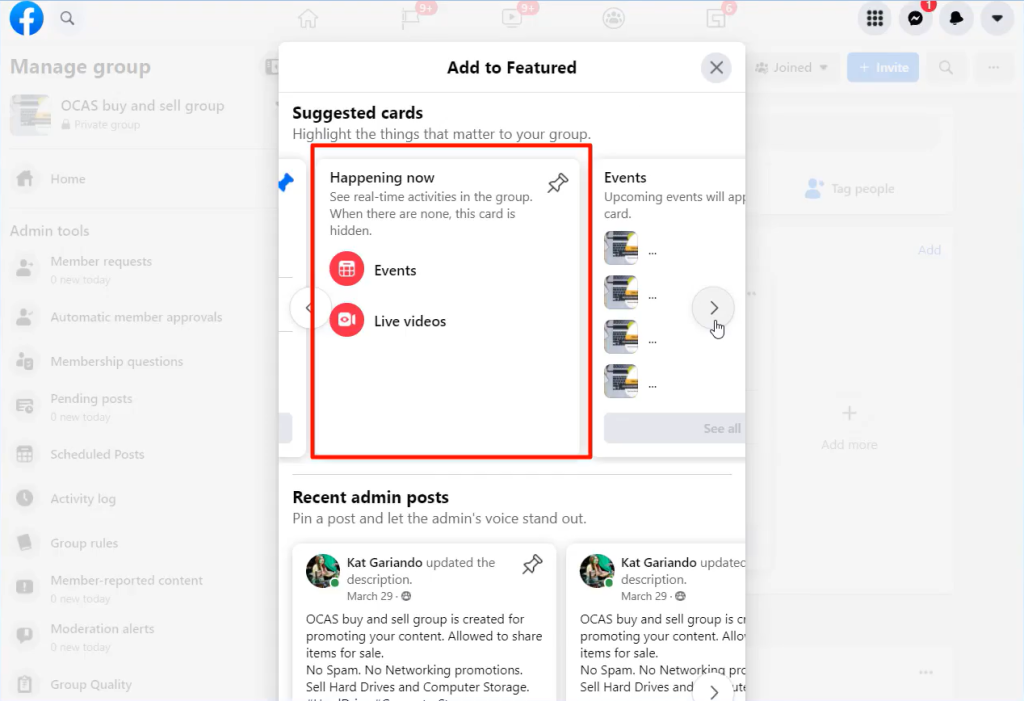
Task: Click the Invite button
Action: pos(882,68)
